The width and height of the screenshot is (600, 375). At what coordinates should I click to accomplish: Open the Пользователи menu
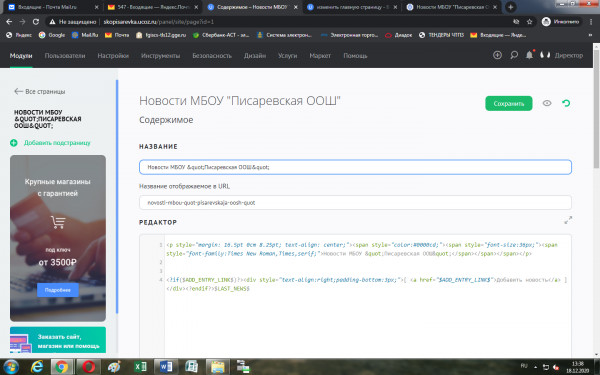[x=65, y=55]
